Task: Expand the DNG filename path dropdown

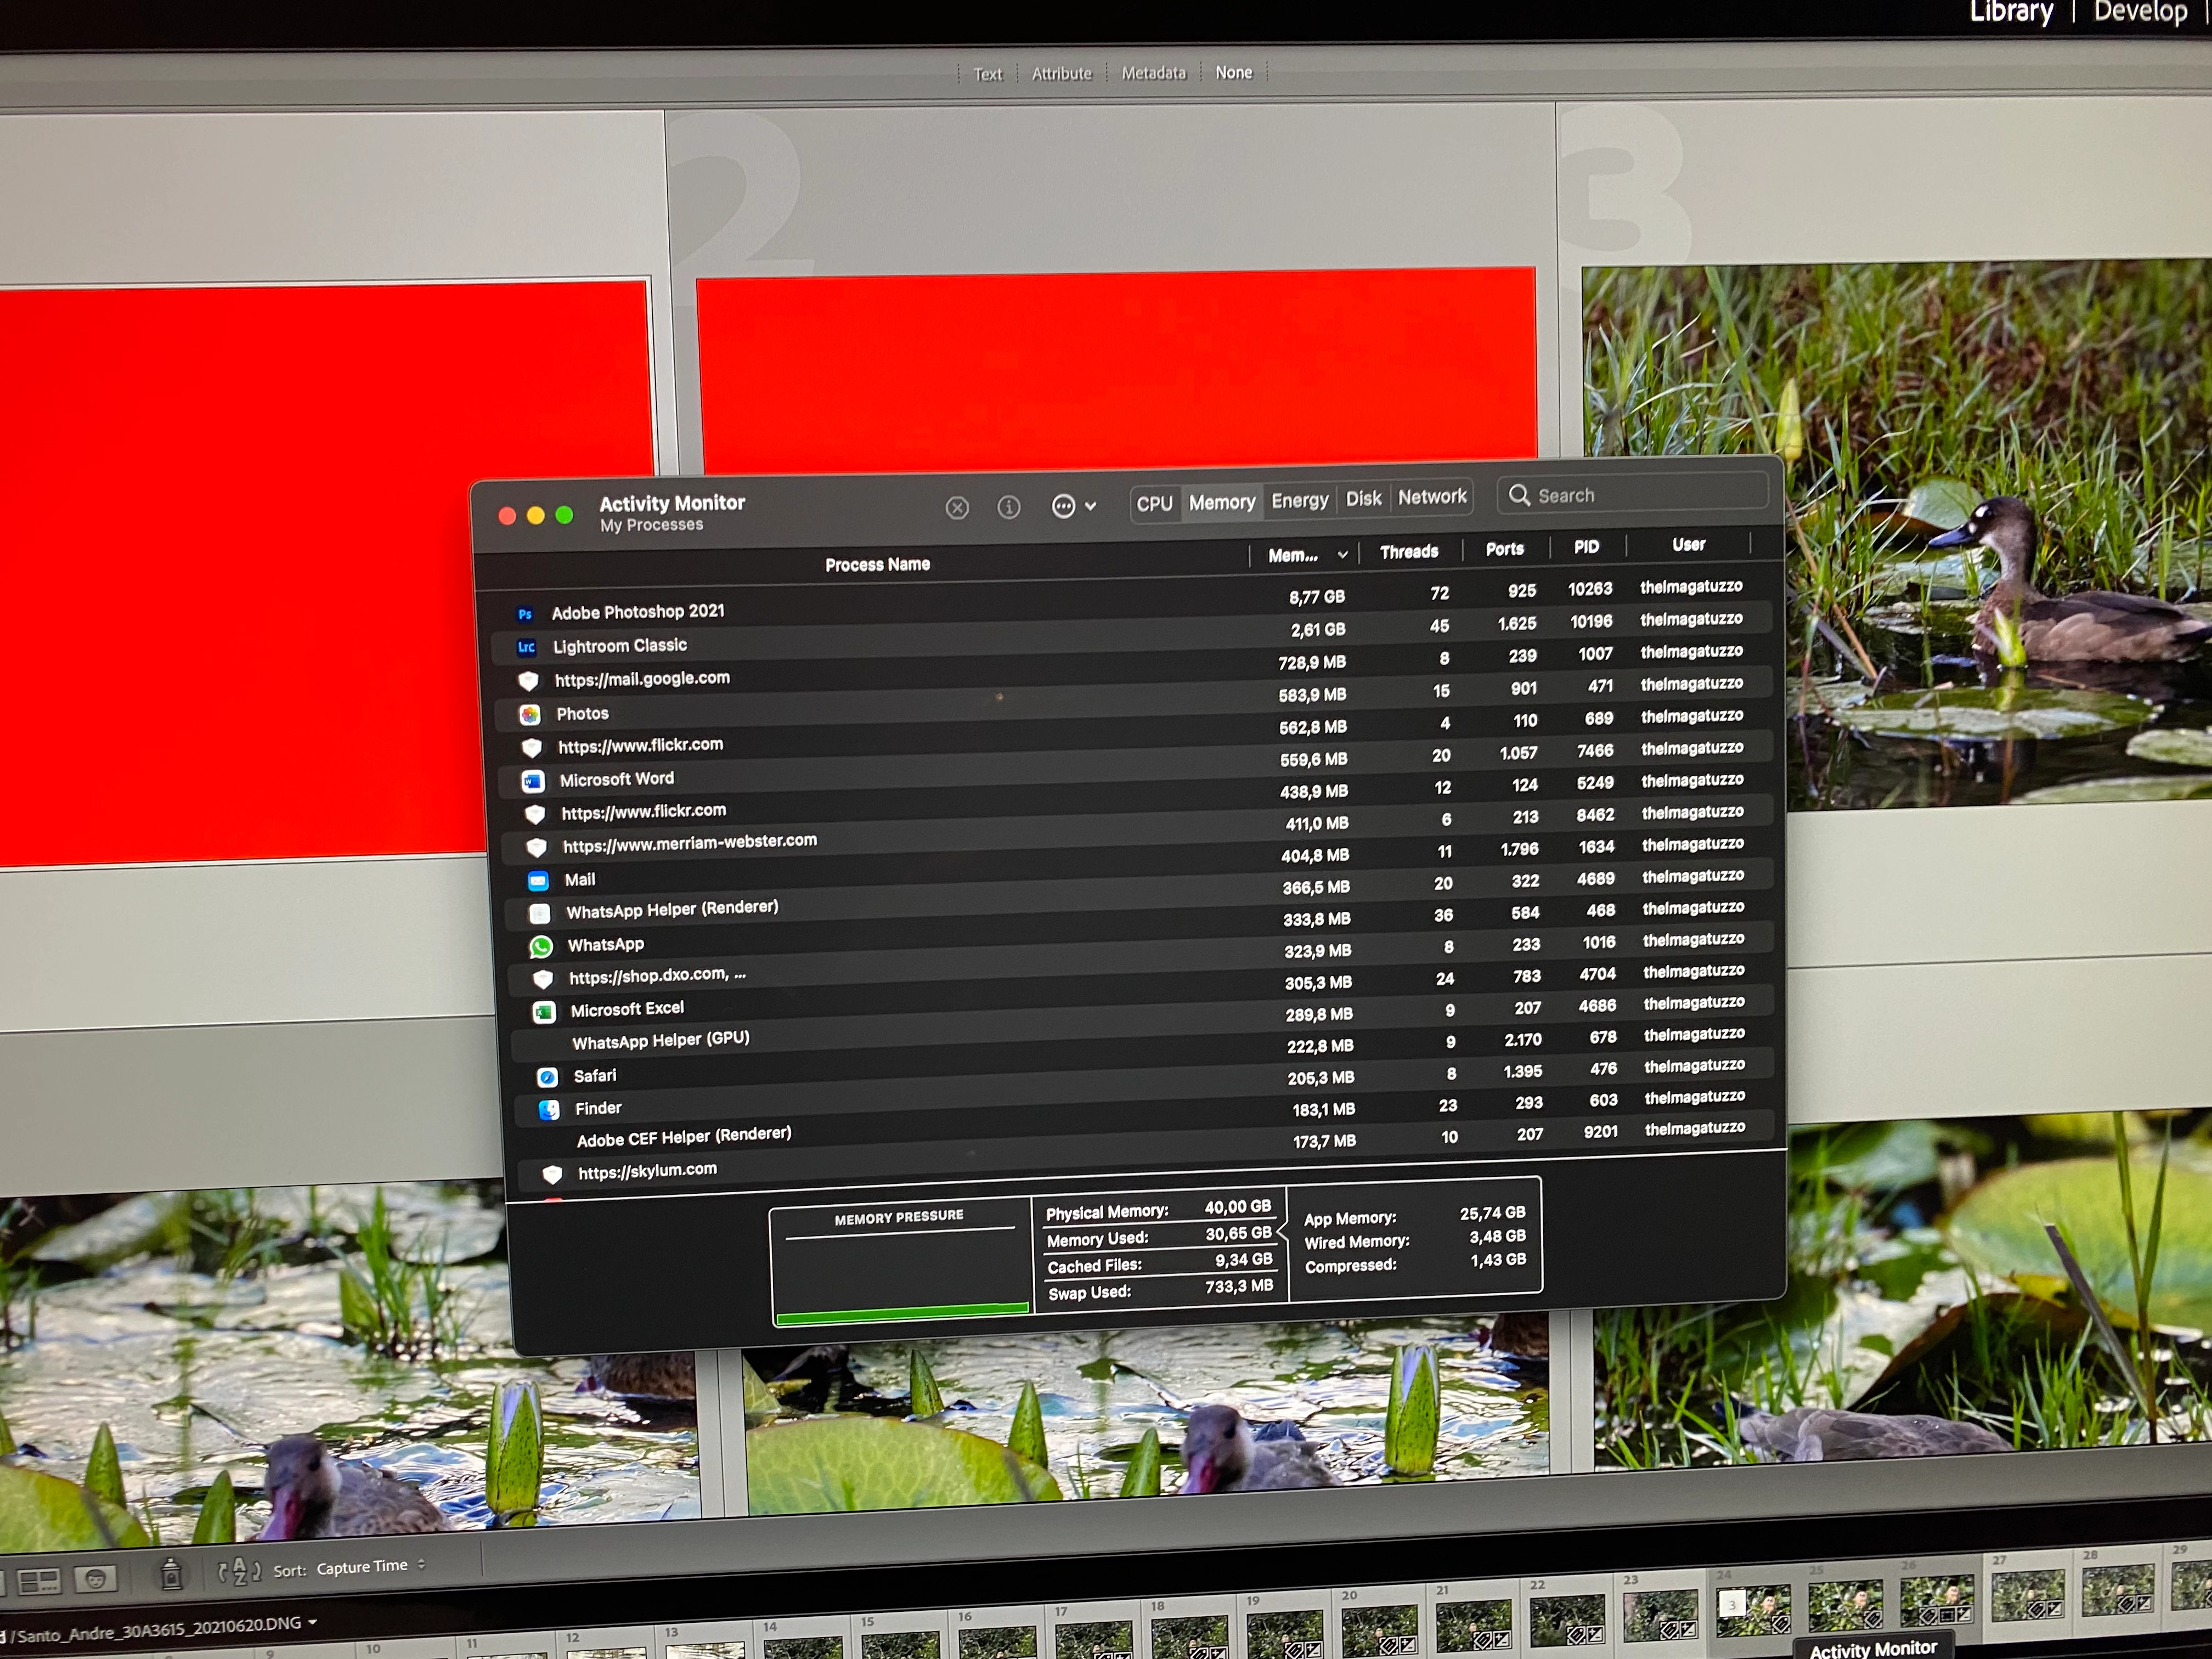Action: point(312,1622)
